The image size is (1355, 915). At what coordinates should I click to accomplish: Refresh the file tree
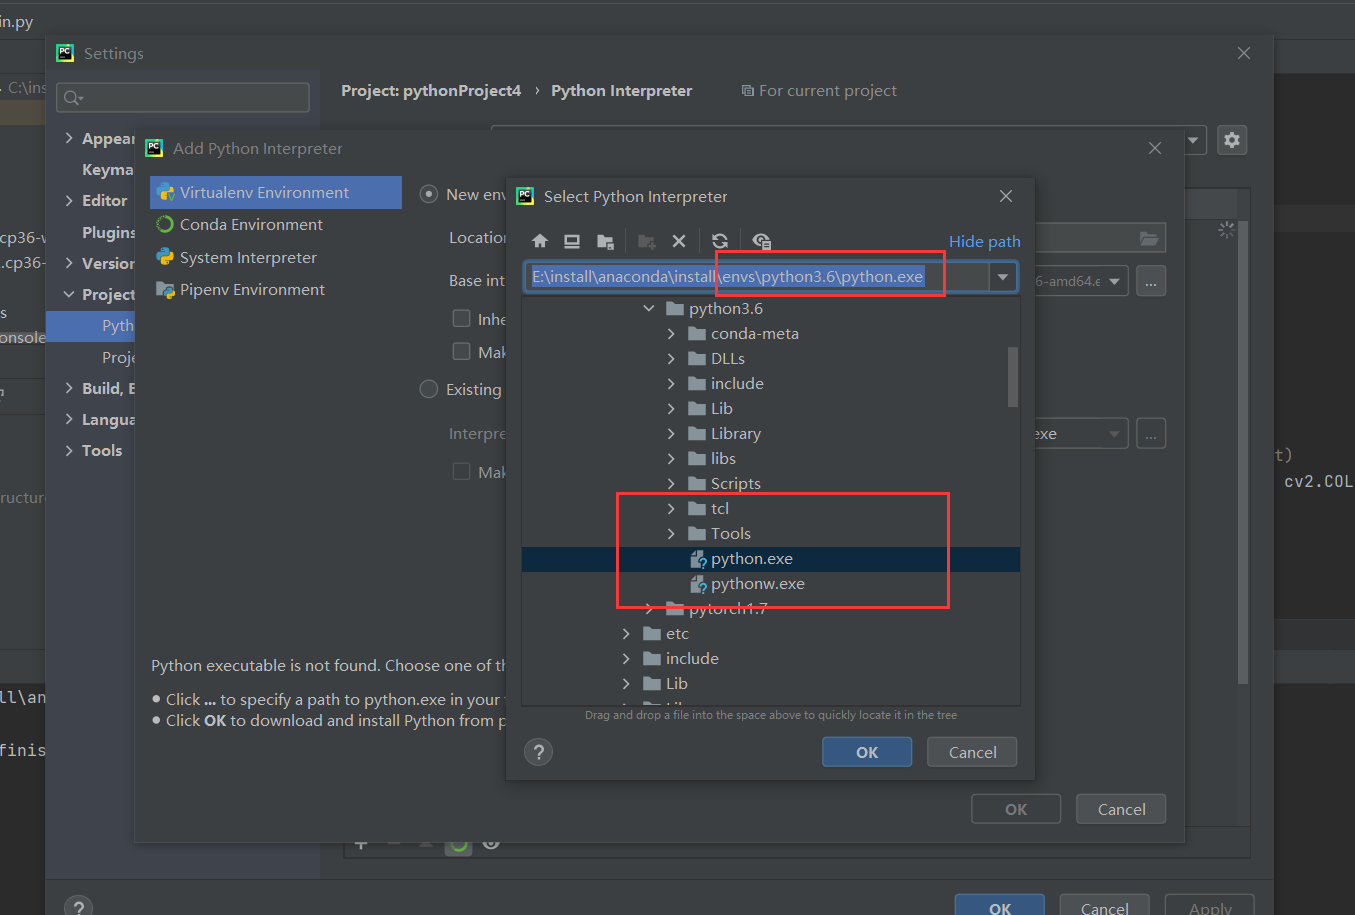point(720,241)
